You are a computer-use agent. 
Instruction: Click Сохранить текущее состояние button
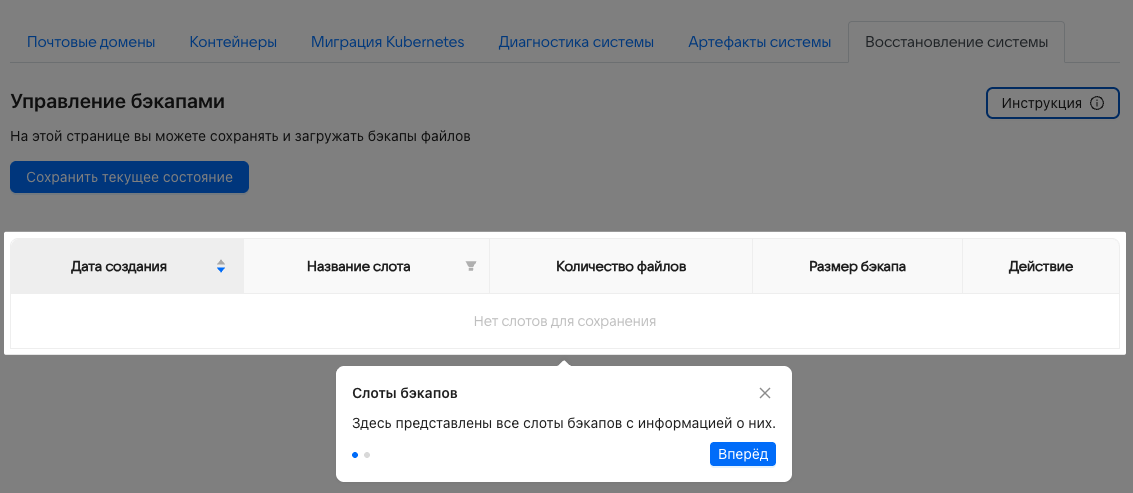click(x=129, y=177)
